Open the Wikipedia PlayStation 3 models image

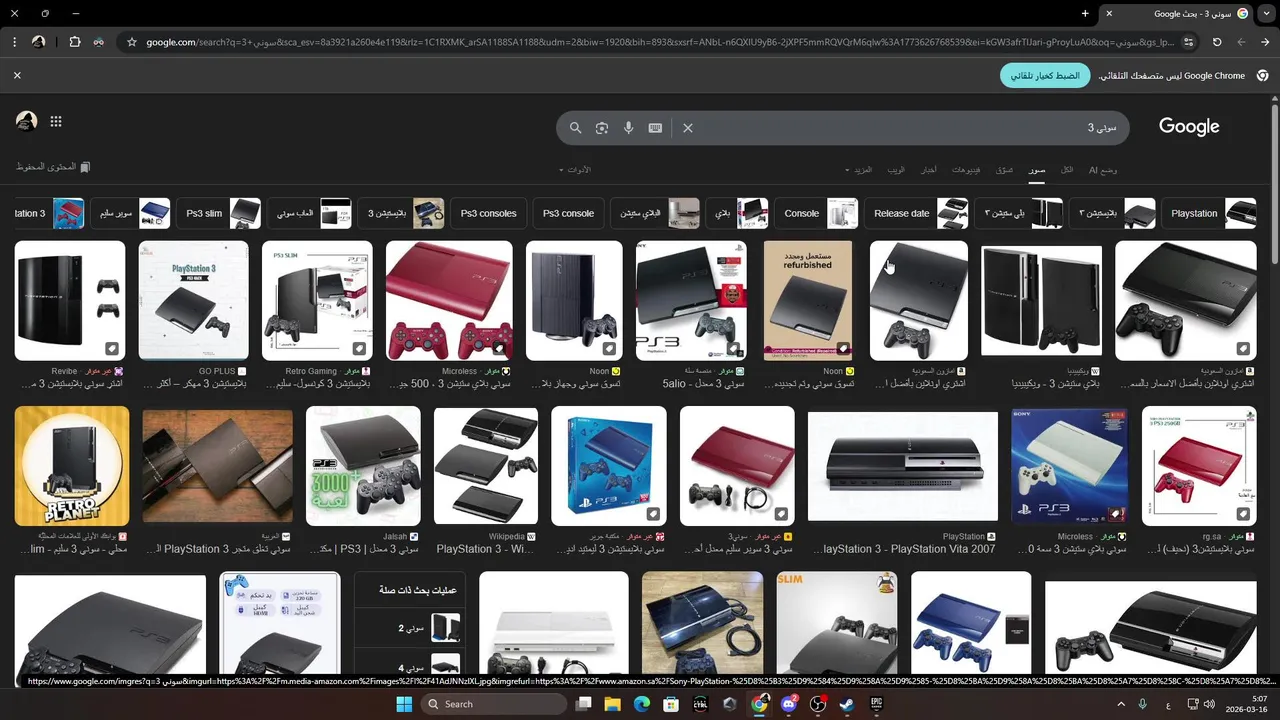[486, 466]
